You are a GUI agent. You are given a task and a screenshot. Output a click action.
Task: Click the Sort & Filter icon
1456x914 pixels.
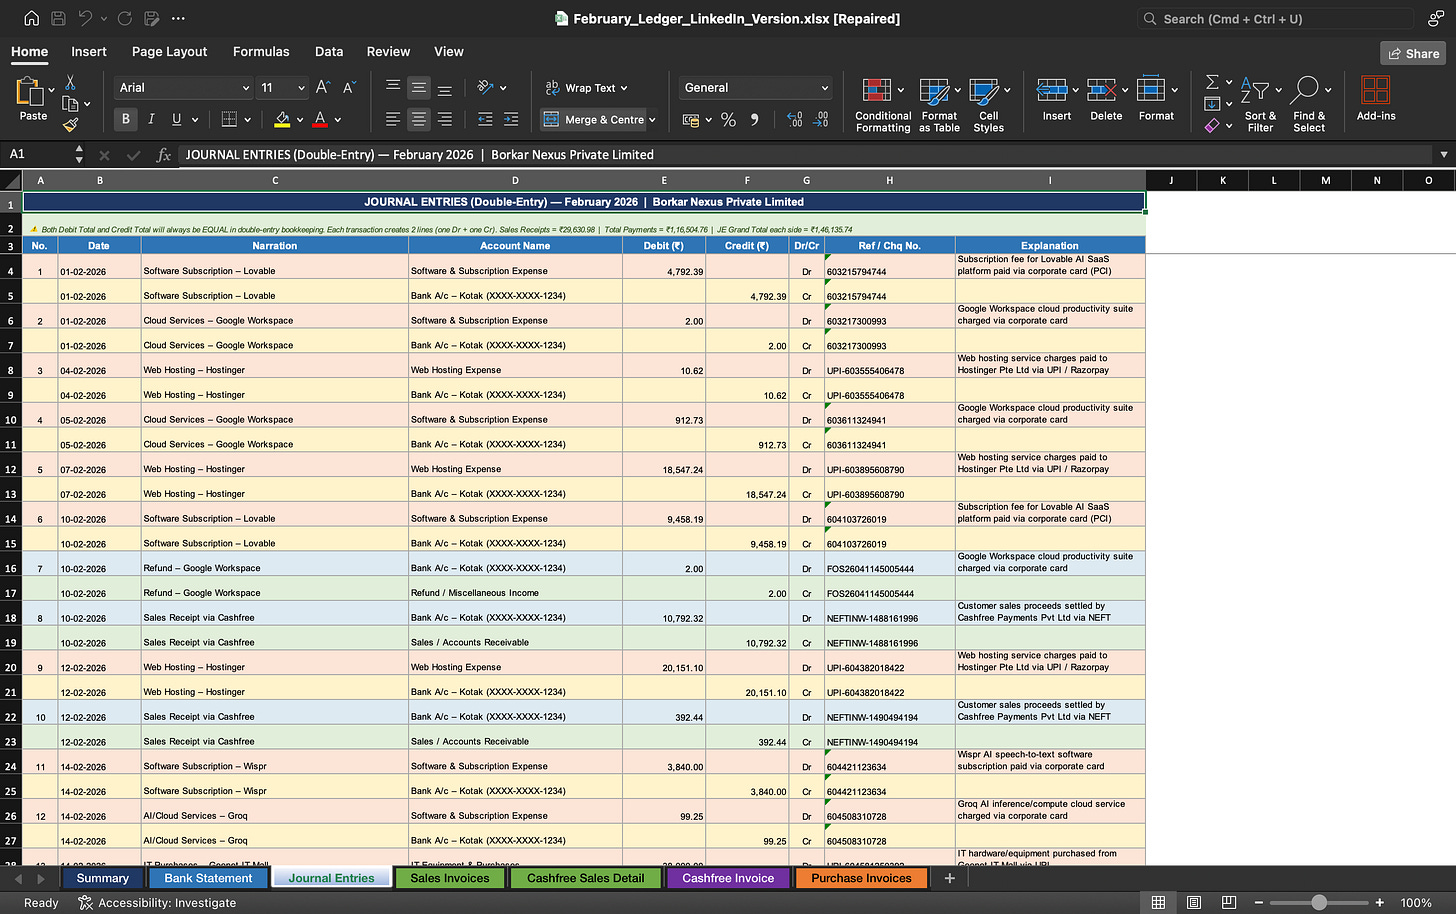tap(1259, 104)
